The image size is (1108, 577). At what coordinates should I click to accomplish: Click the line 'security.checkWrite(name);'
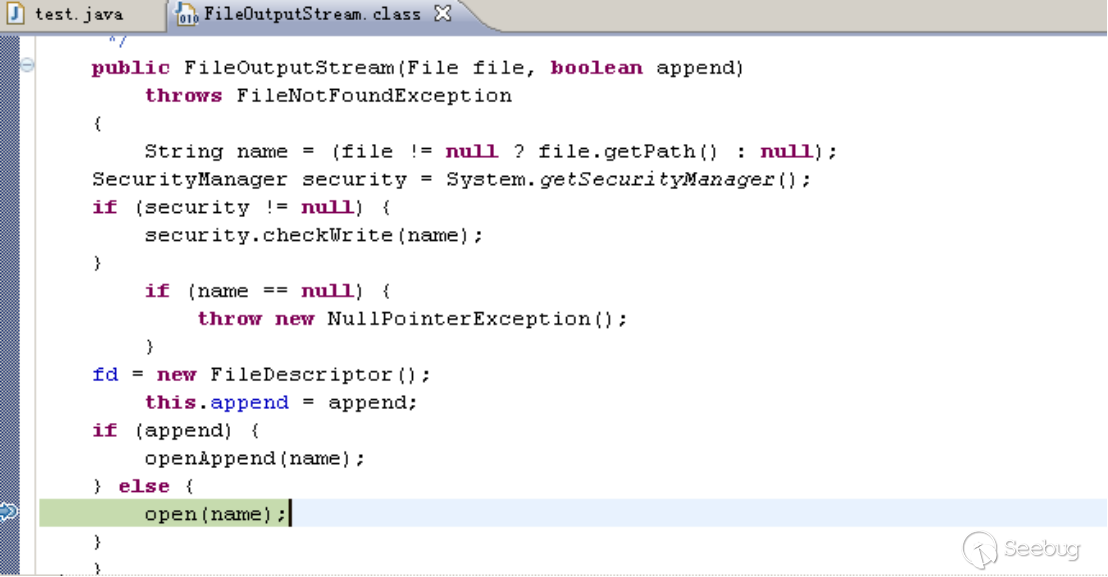coord(314,235)
